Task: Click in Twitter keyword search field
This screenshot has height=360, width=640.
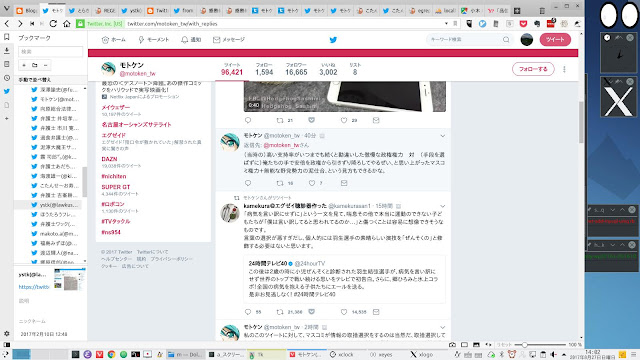Action: click(x=465, y=40)
